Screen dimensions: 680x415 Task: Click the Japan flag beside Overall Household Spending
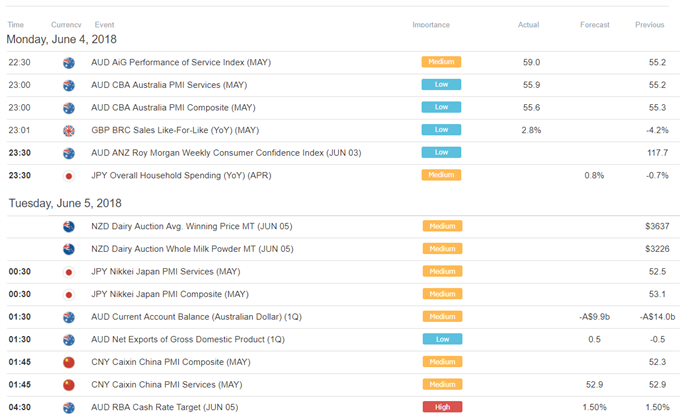pyautogui.click(x=69, y=176)
